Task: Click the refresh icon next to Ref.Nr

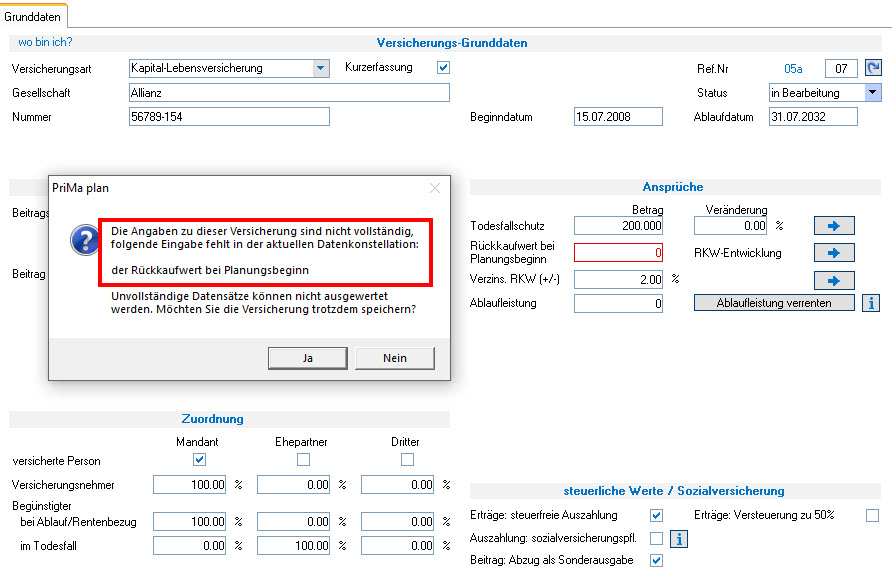Action: click(873, 68)
